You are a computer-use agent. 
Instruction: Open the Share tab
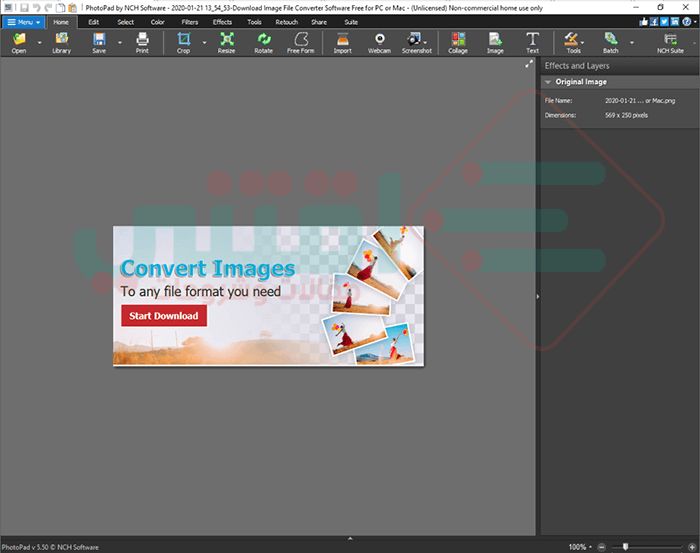click(x=319, y=22)
